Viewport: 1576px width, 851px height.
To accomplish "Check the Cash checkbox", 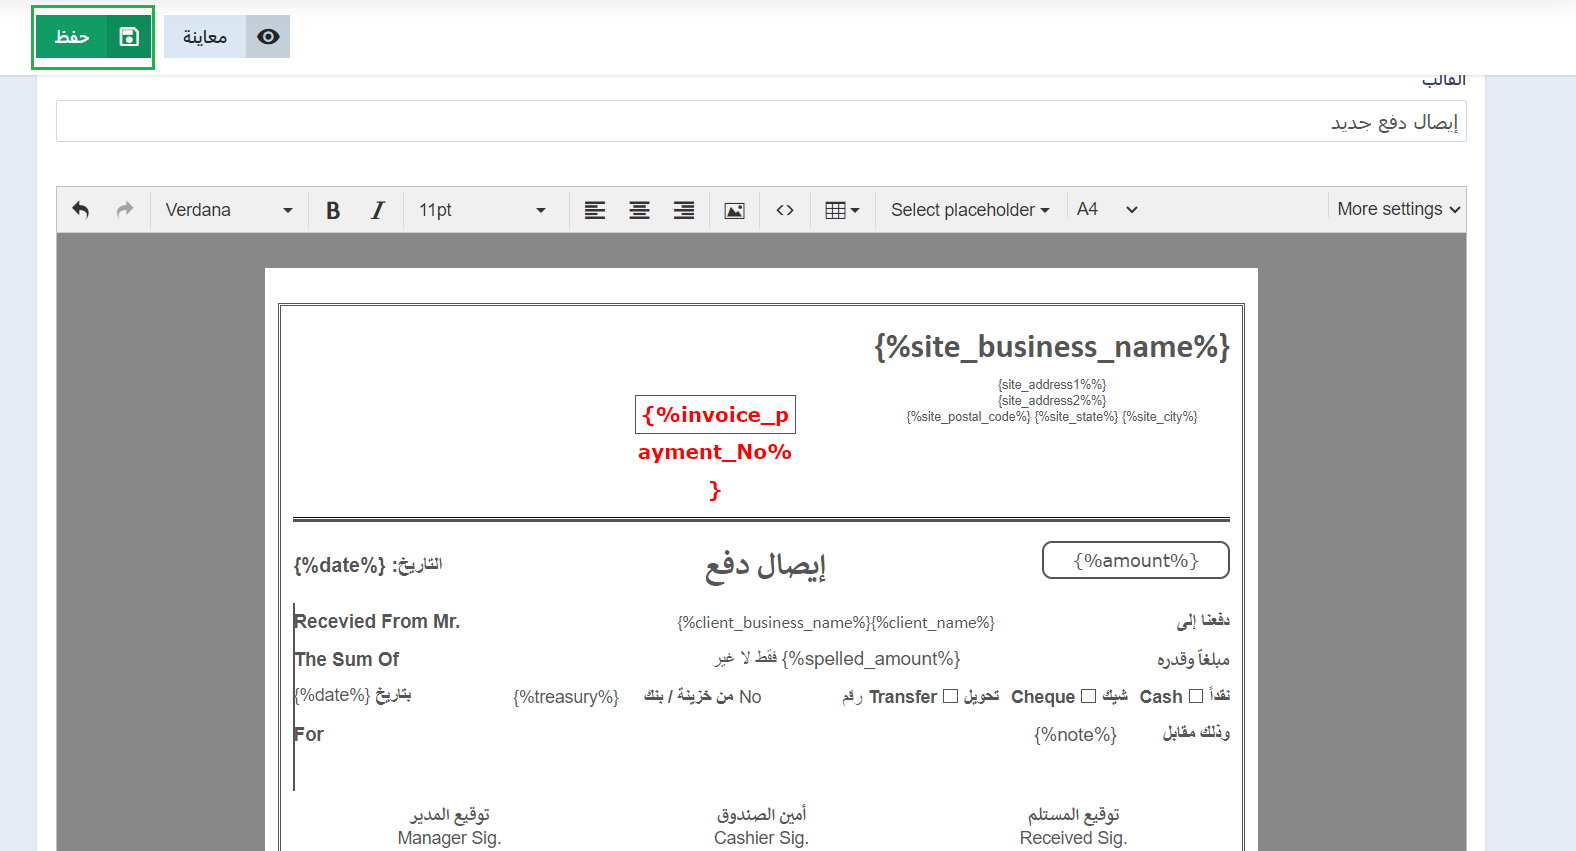I will 1196,696.
